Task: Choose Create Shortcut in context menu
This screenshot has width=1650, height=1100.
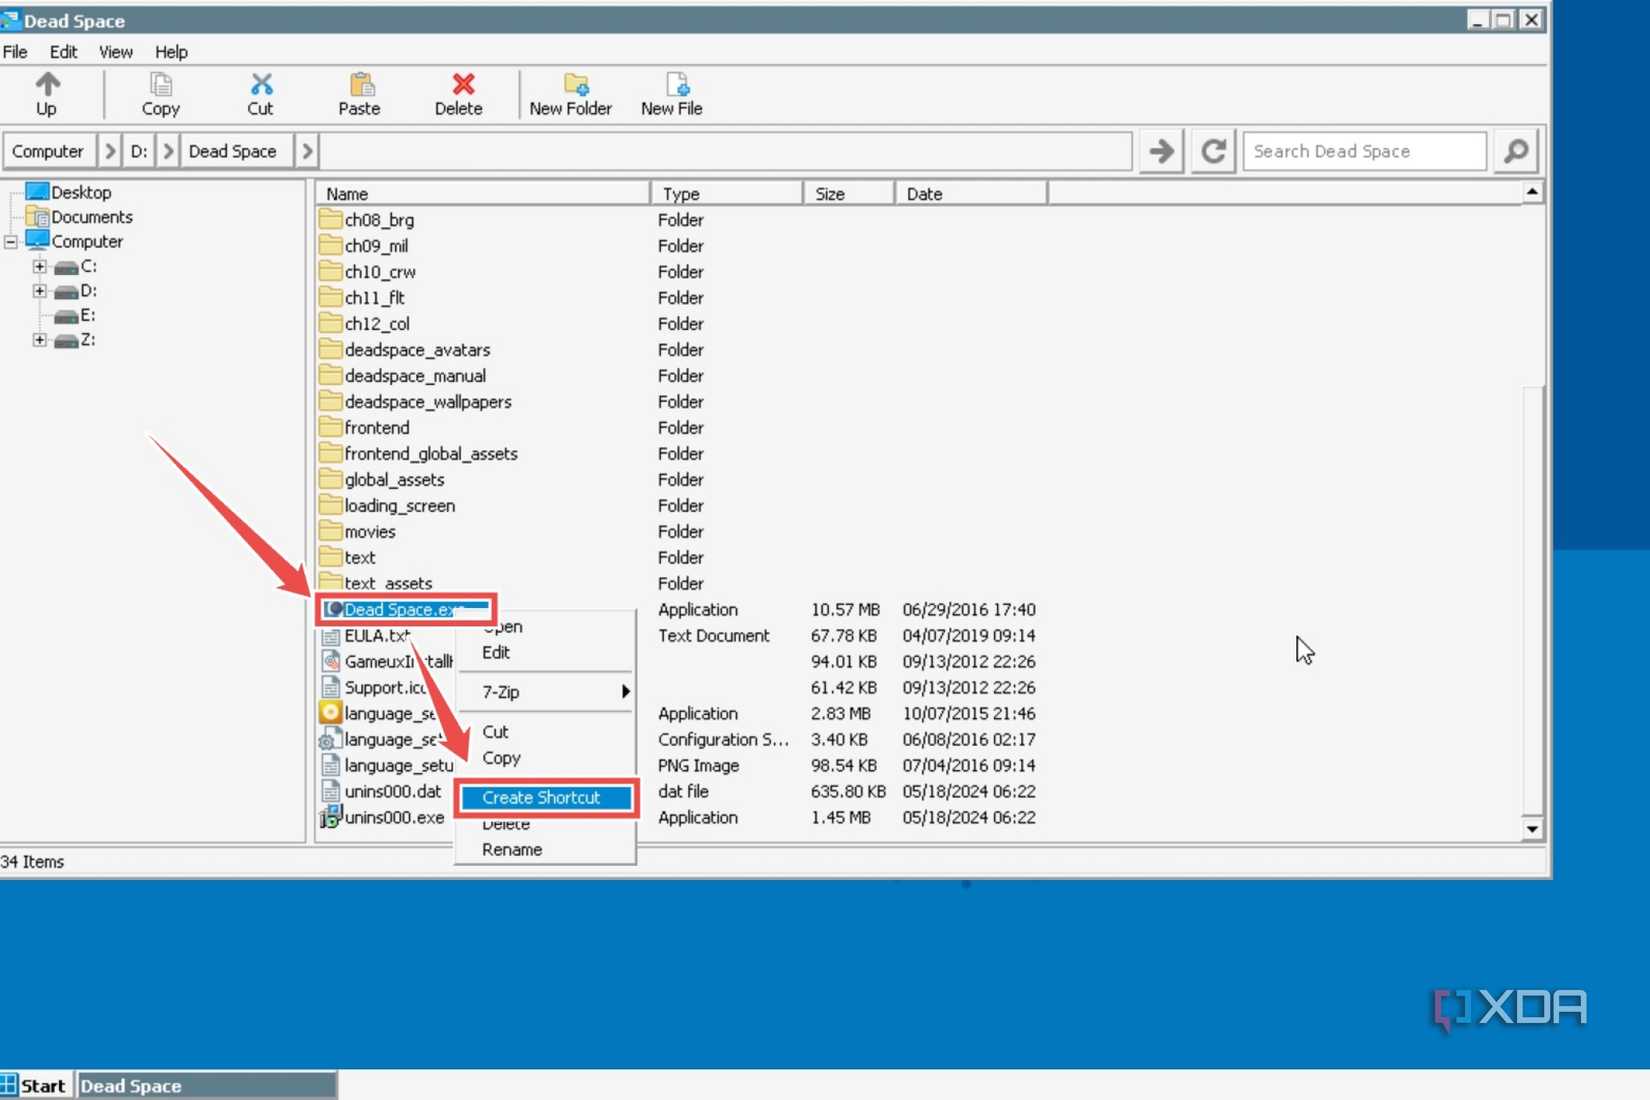Action: point(546,798)
